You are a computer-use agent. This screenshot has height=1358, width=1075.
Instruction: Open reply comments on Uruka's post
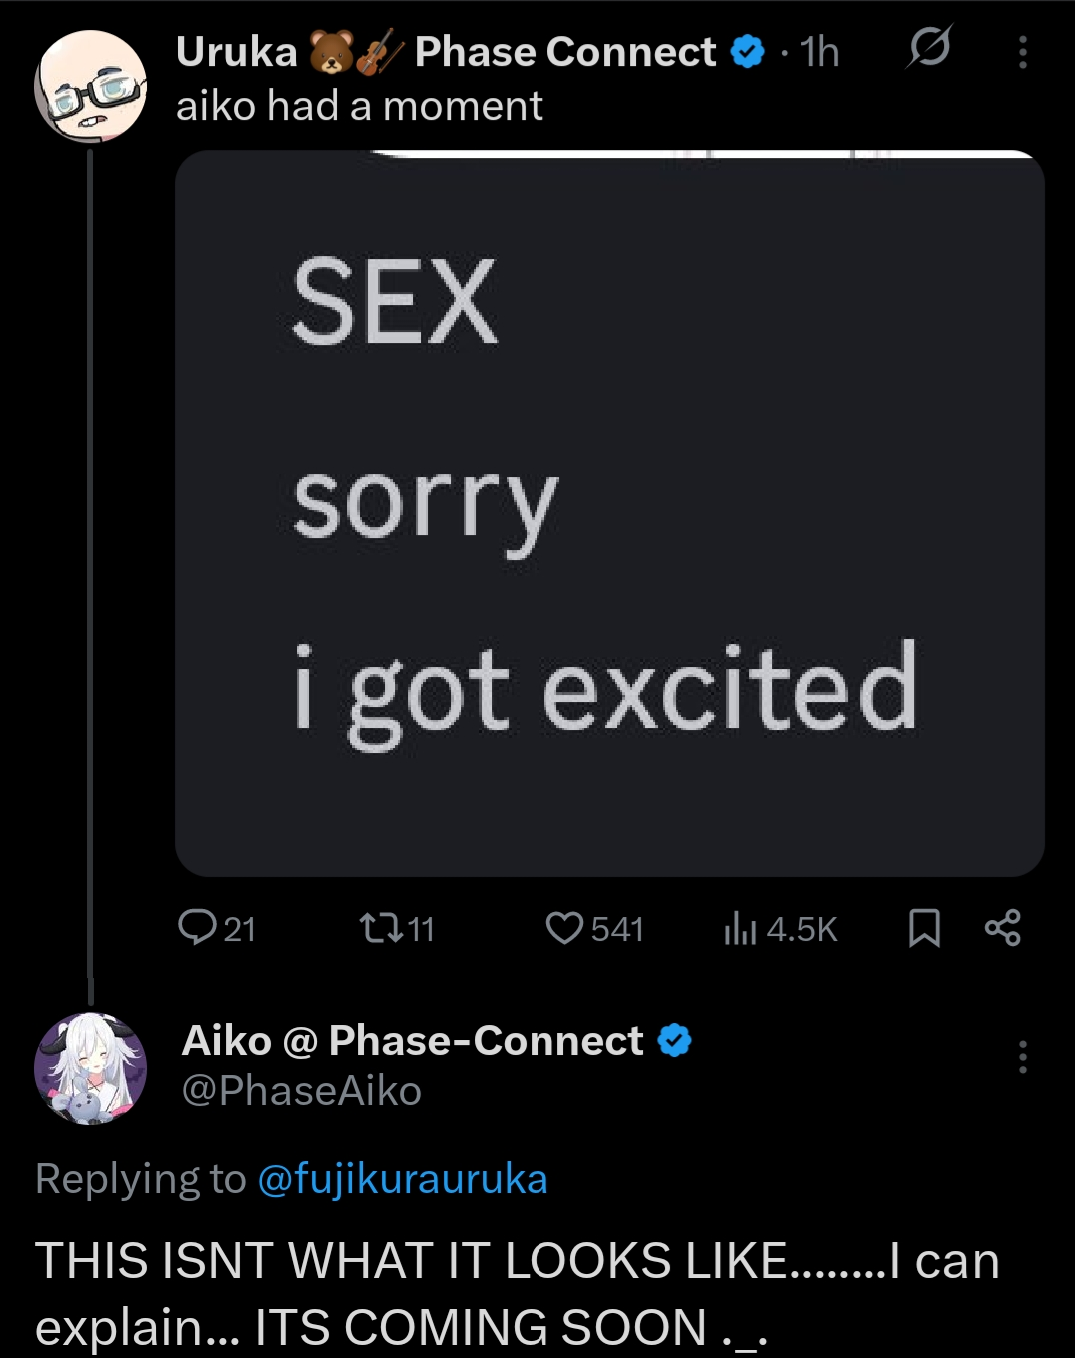pyautogui.click(x=216, y=929)
